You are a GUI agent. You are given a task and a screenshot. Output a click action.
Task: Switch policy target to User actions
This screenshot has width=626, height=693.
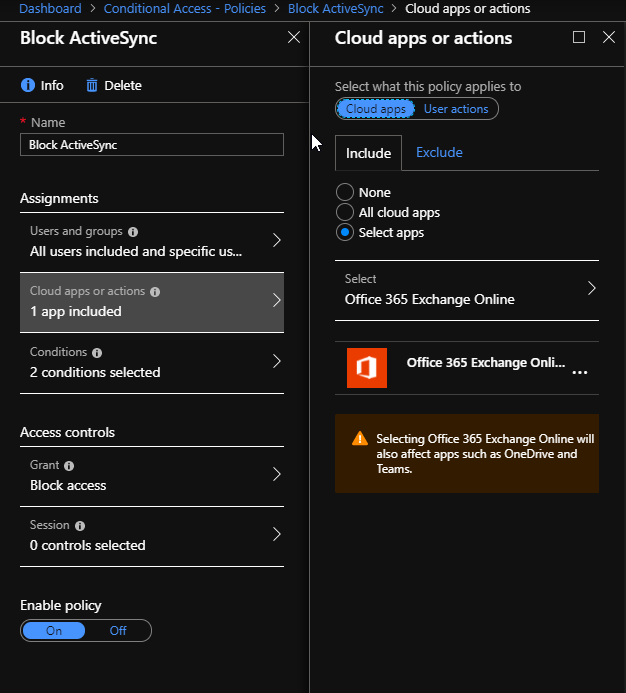point(456,109)
